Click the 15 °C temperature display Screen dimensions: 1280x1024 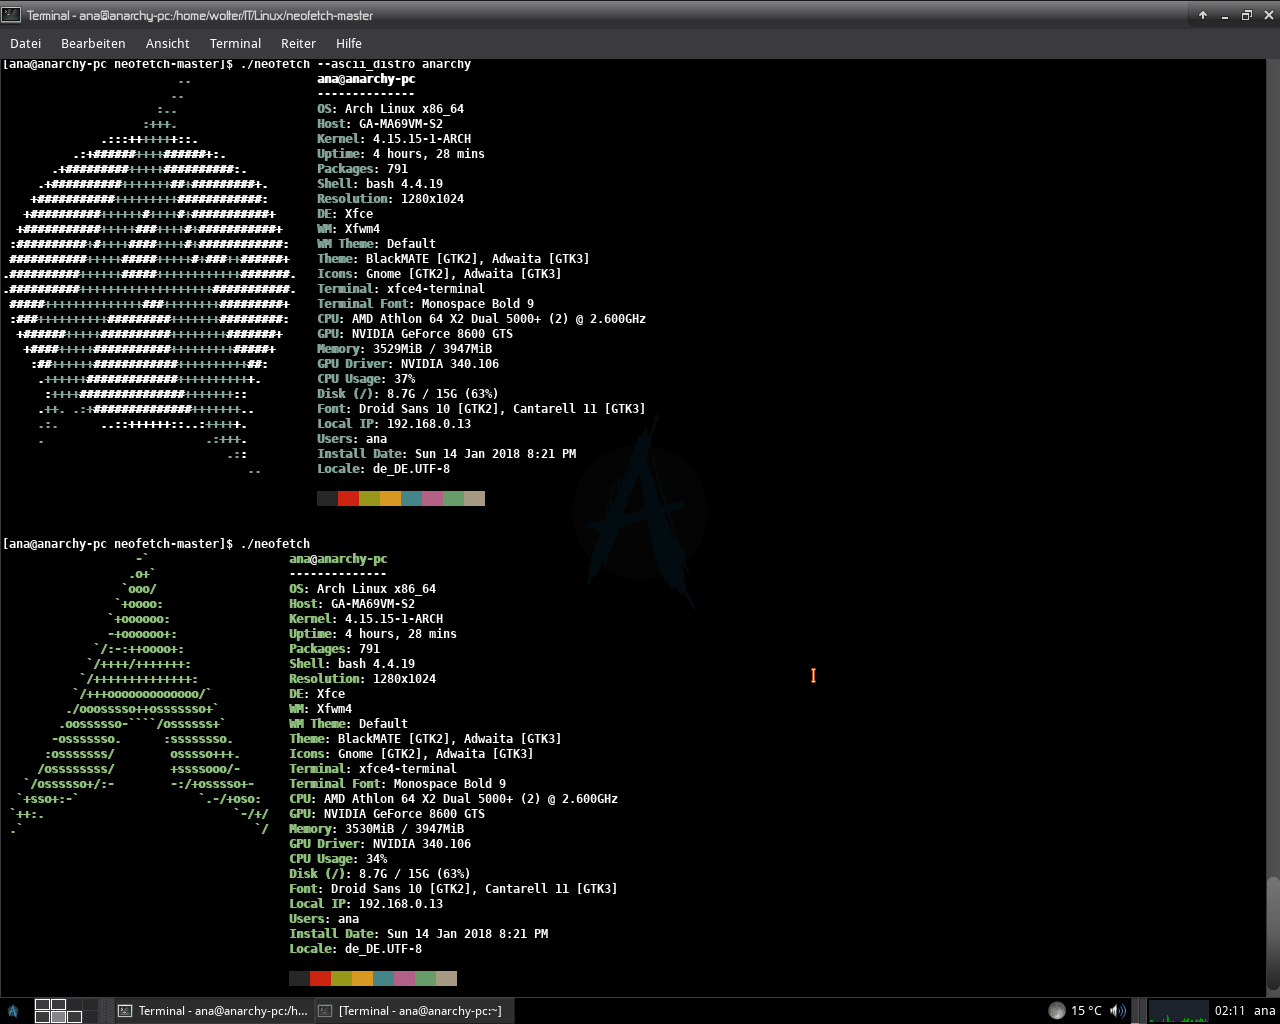(x=1085, y=1010)
